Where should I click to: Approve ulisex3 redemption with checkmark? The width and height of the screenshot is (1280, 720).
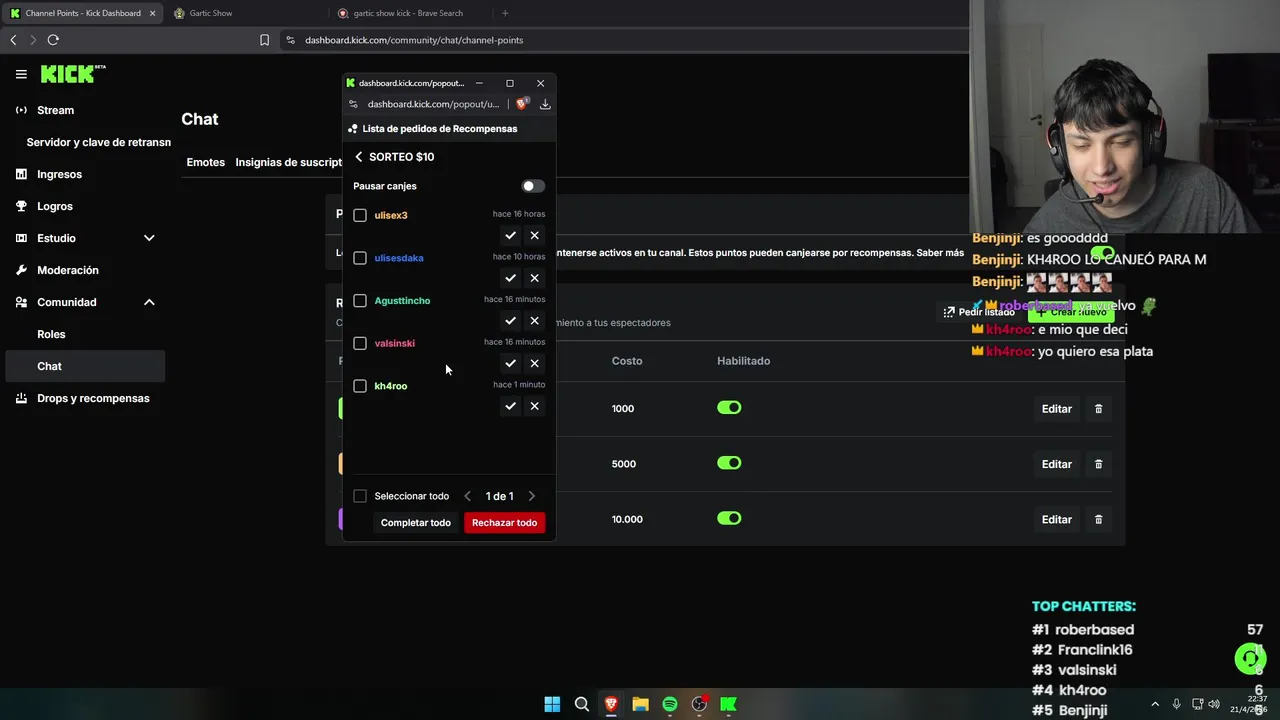click(510, 236)
